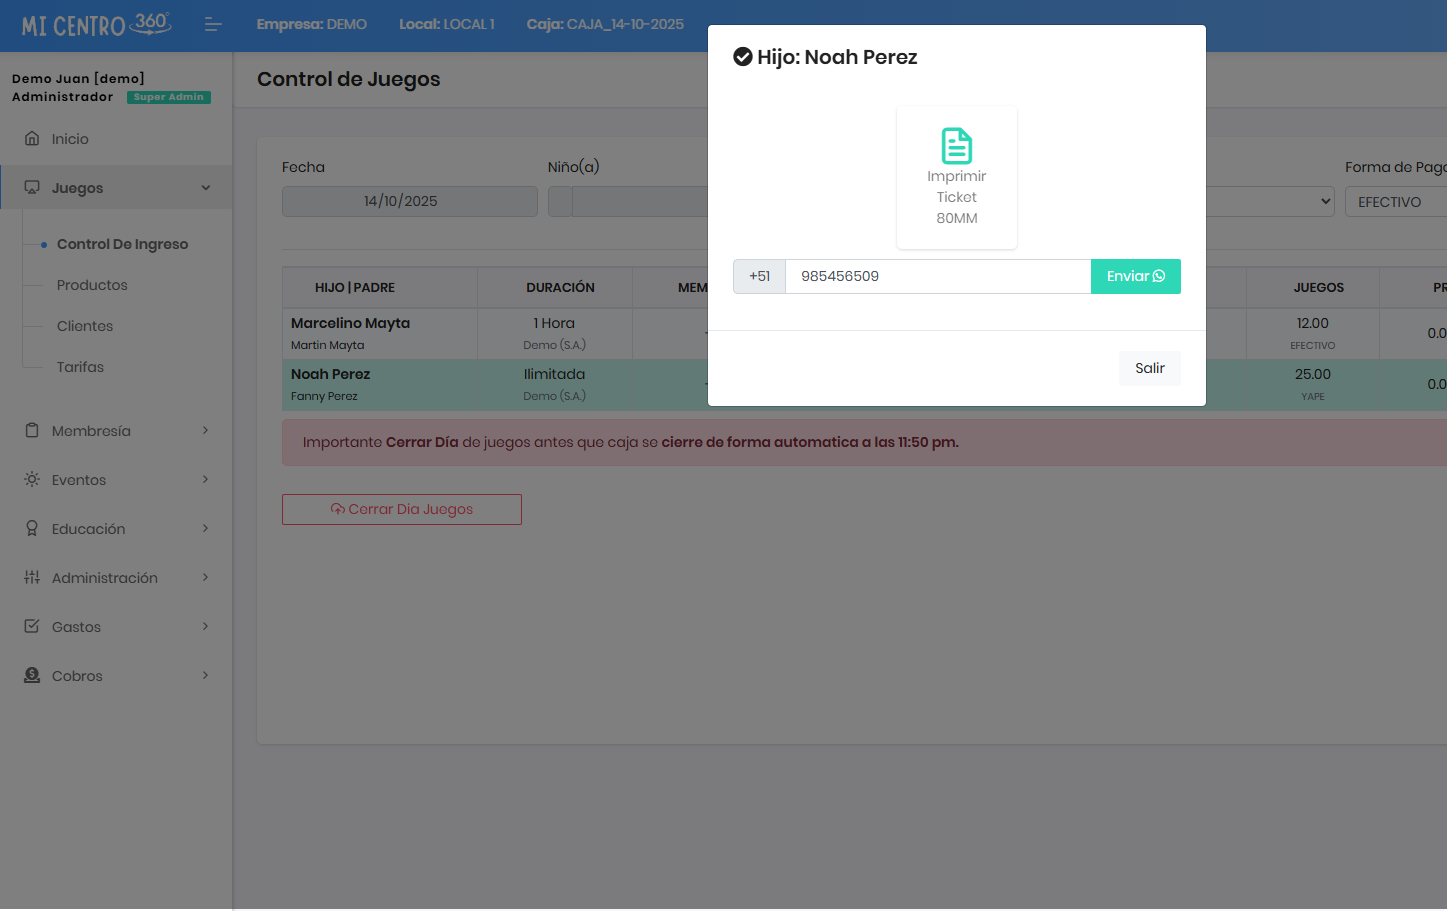Click the Educación award icon
The height and width of the screenshot is (911, 1447).
(32, 529)
